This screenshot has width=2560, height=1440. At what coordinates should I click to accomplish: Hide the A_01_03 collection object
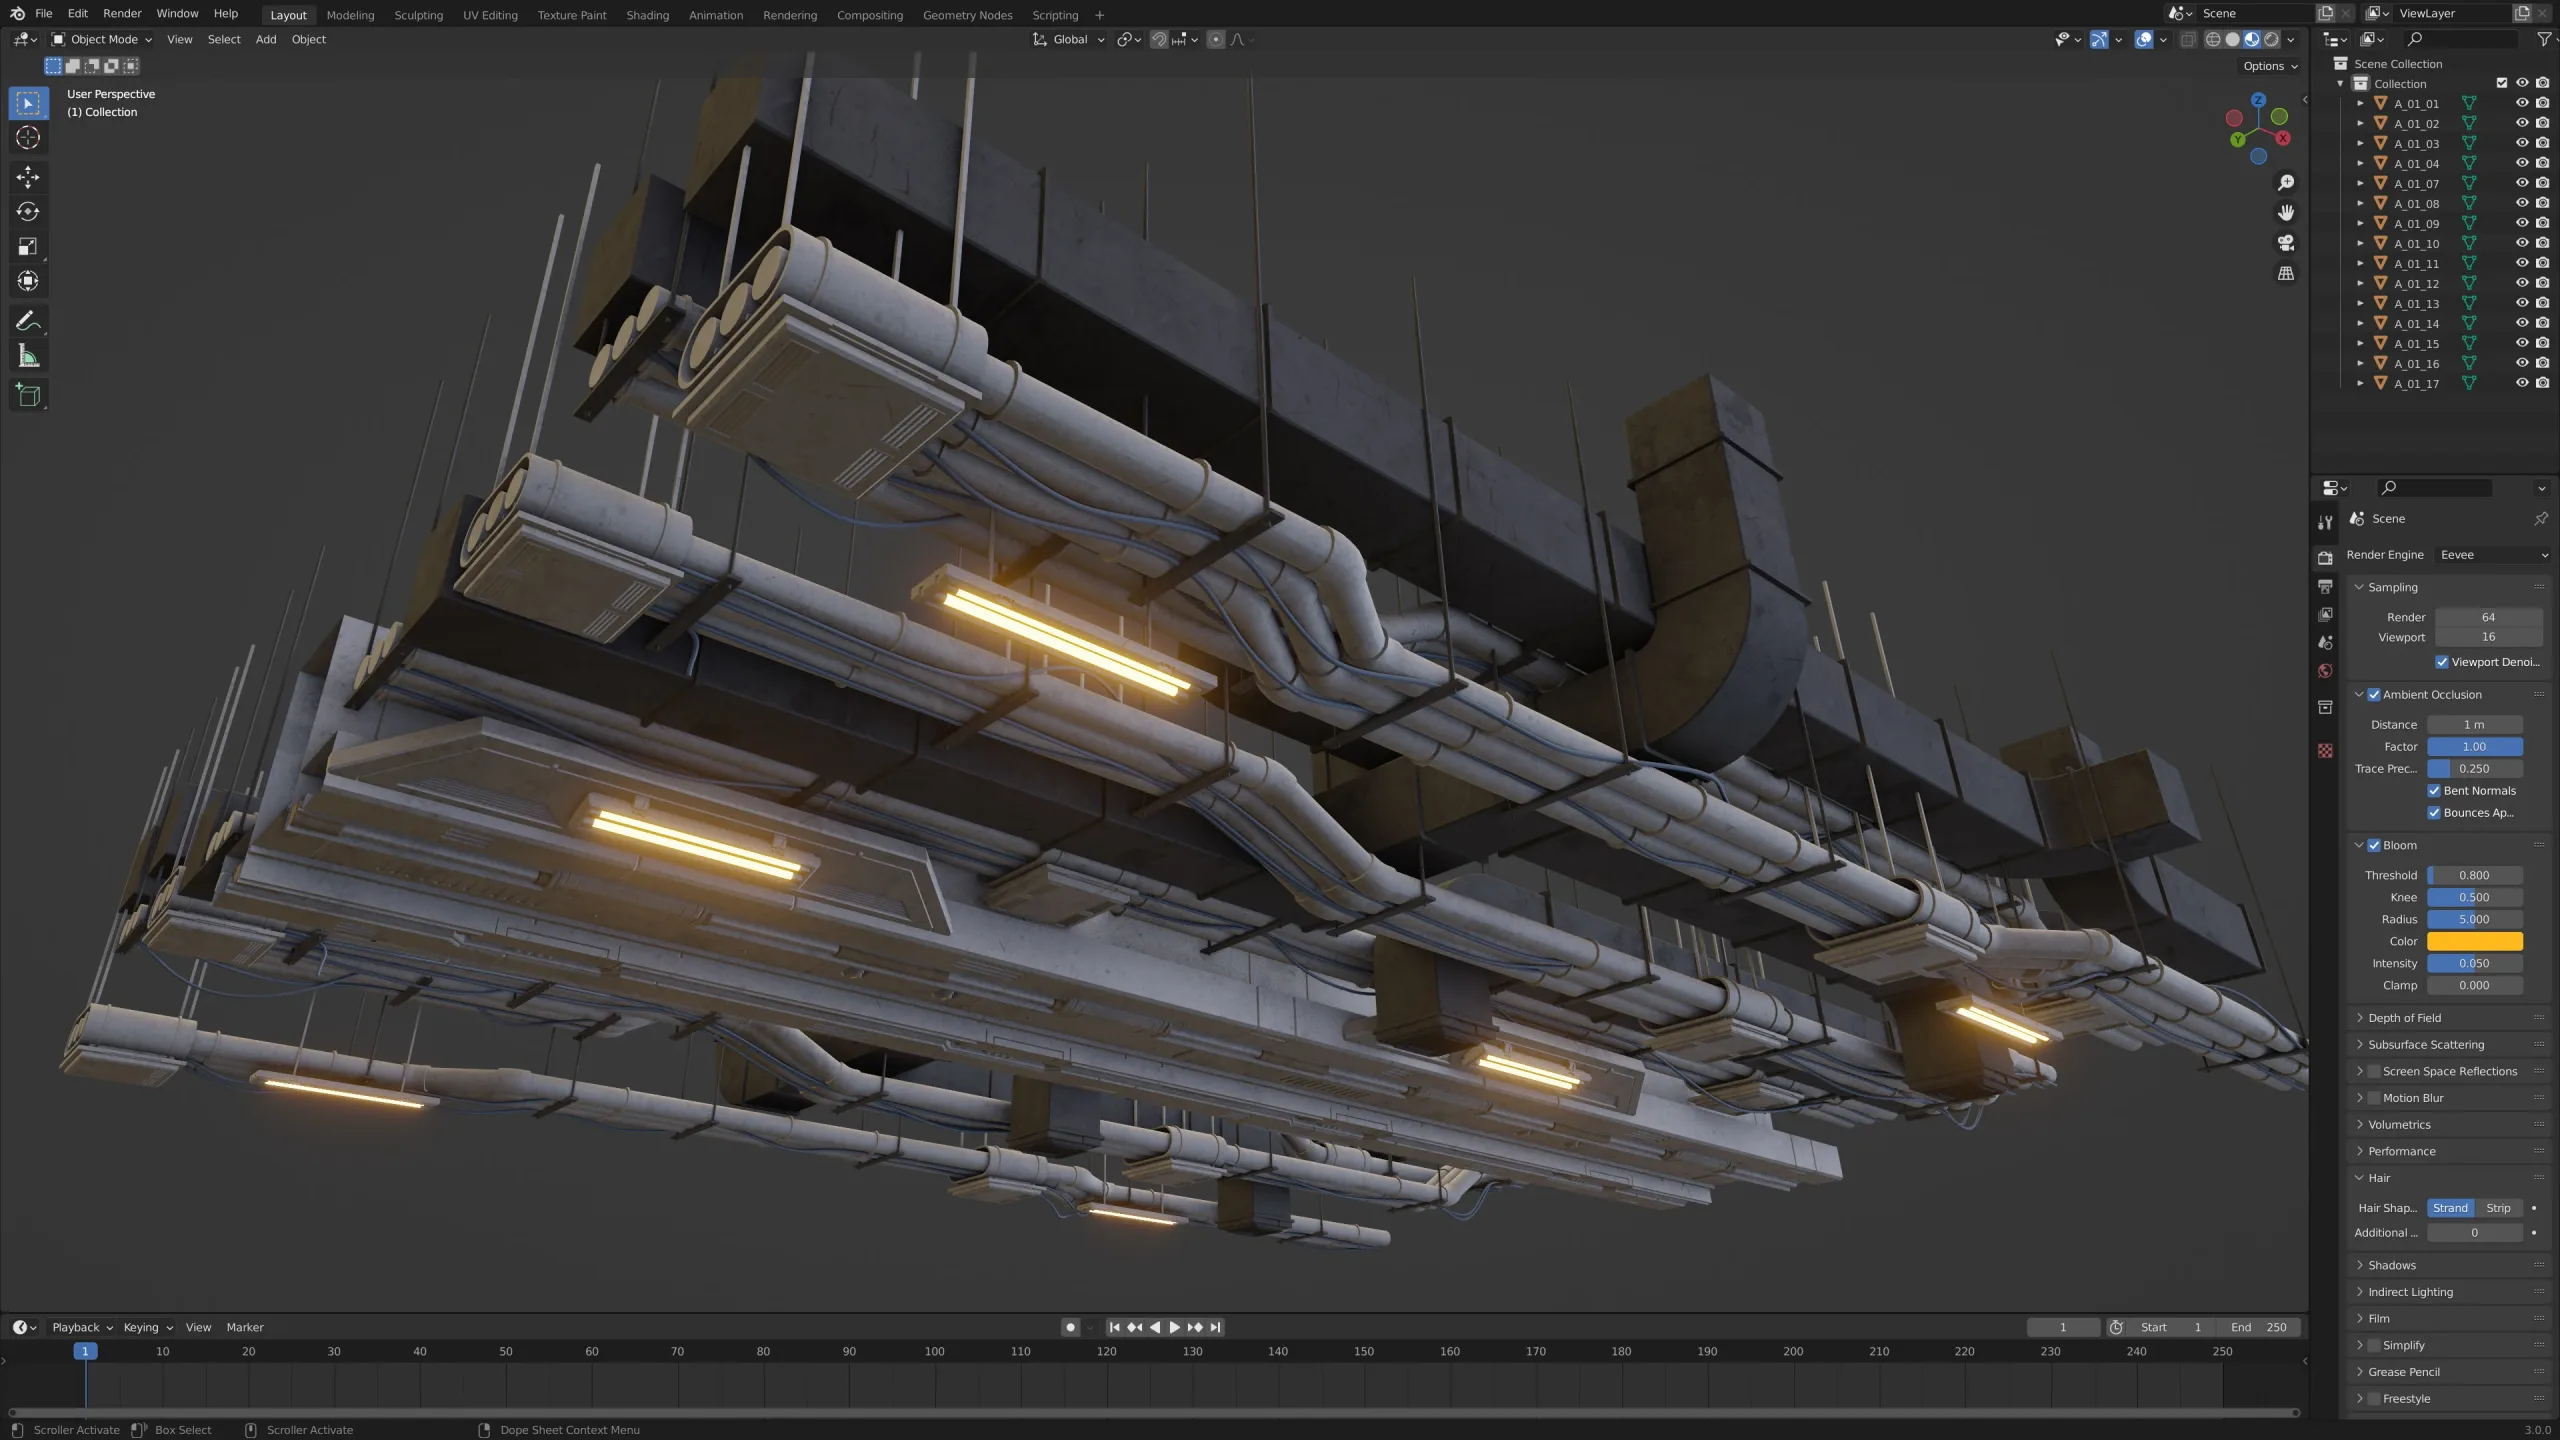(x=2521, y=143)
